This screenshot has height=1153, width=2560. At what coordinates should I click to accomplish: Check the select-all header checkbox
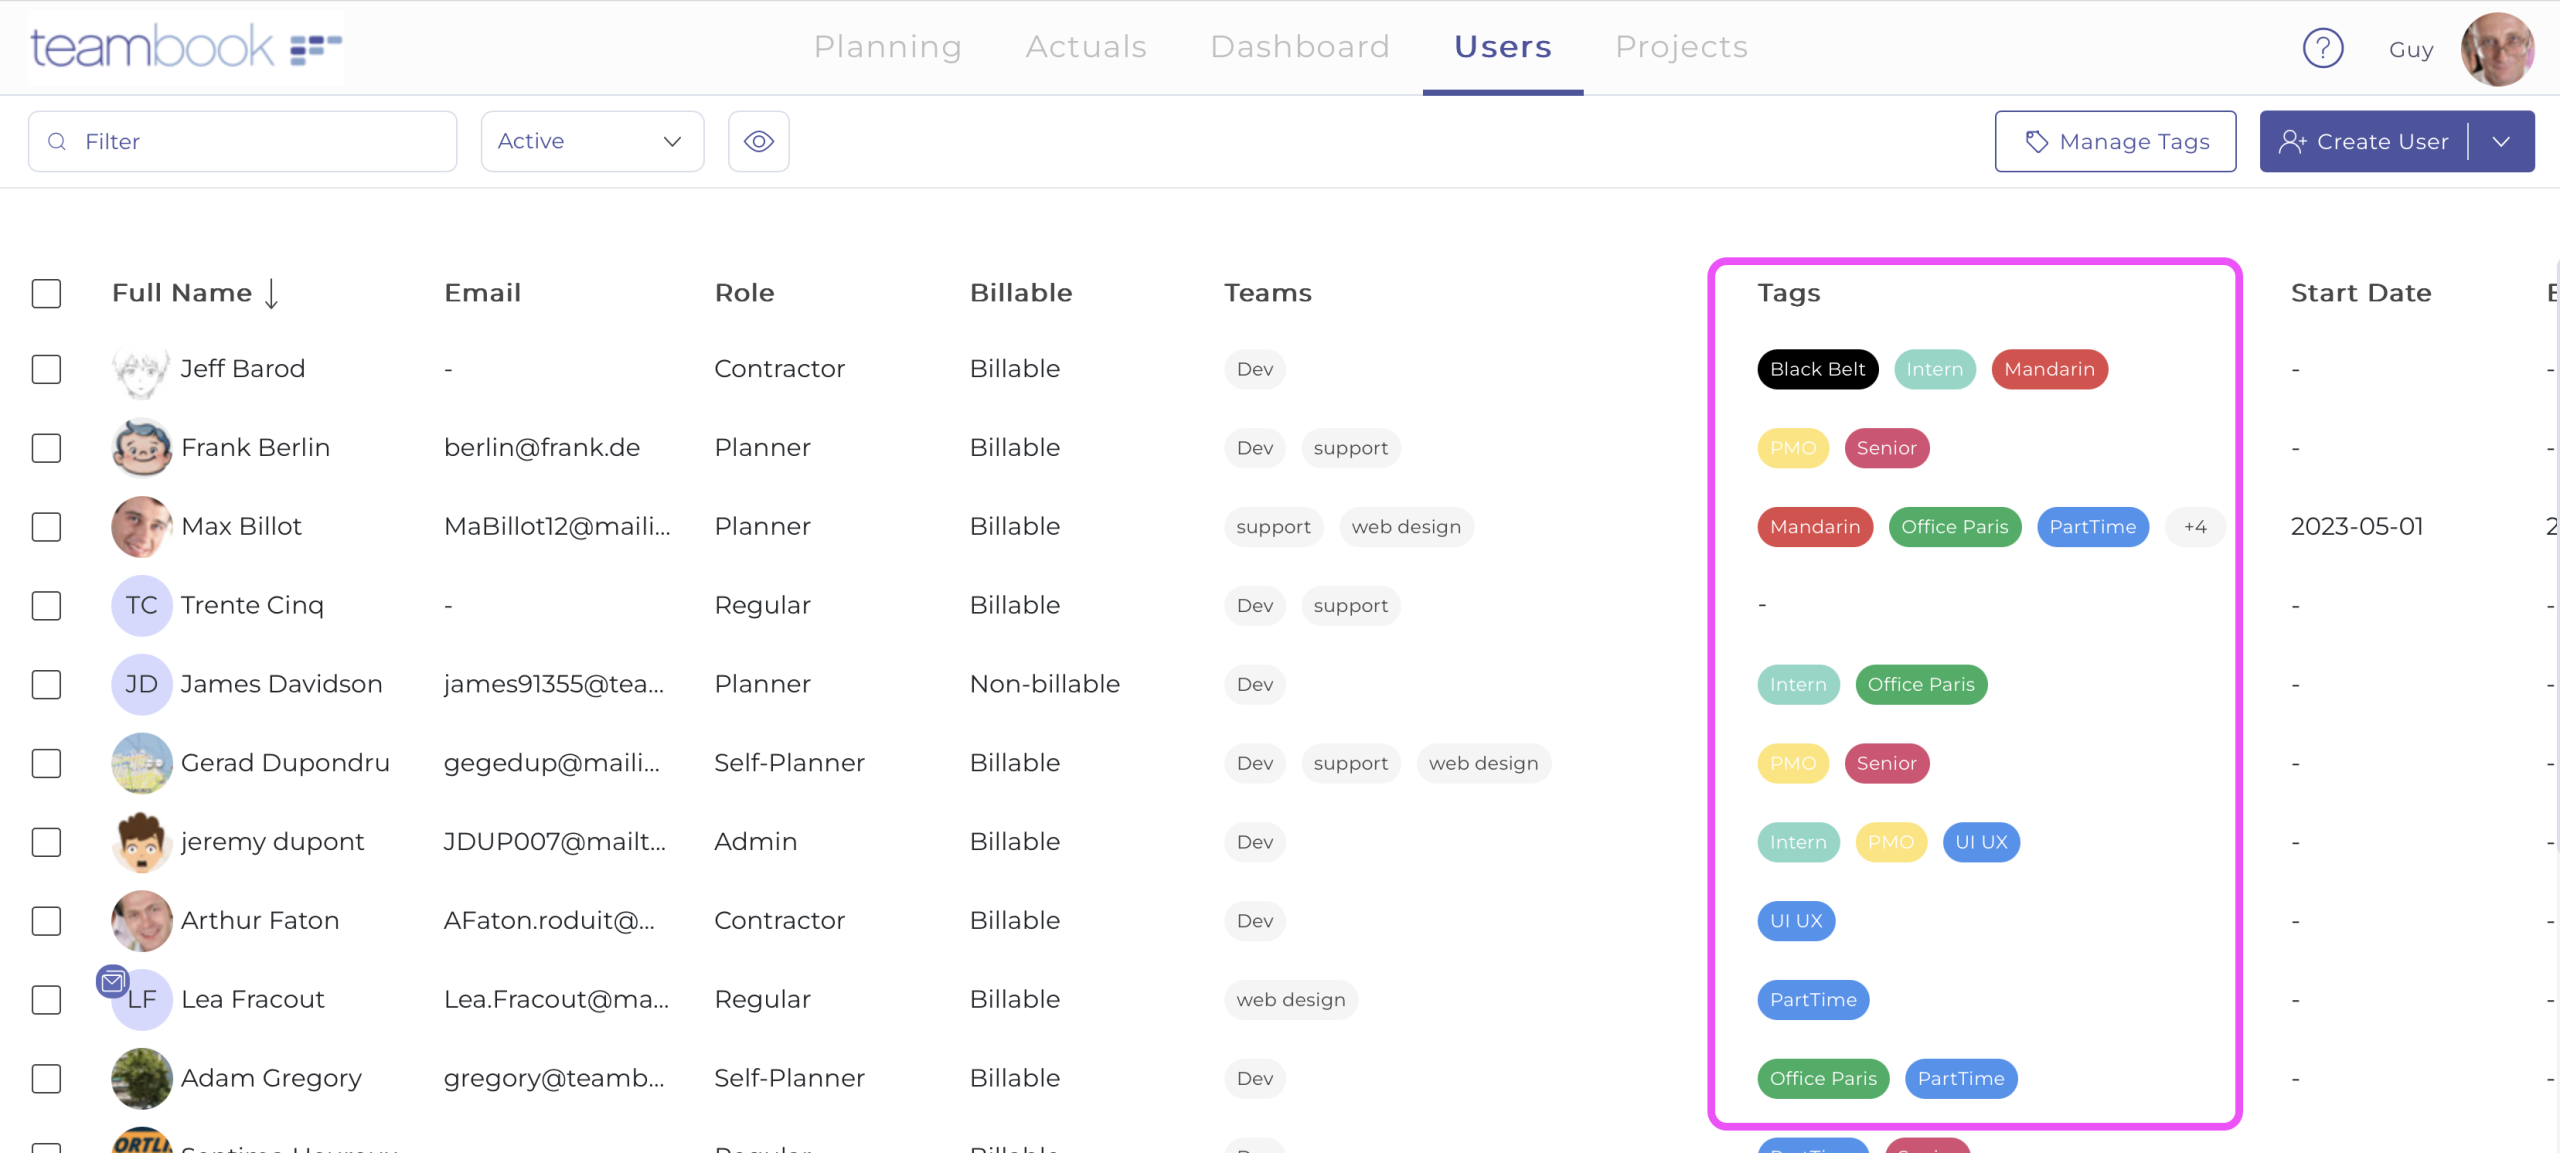[46, 293]
